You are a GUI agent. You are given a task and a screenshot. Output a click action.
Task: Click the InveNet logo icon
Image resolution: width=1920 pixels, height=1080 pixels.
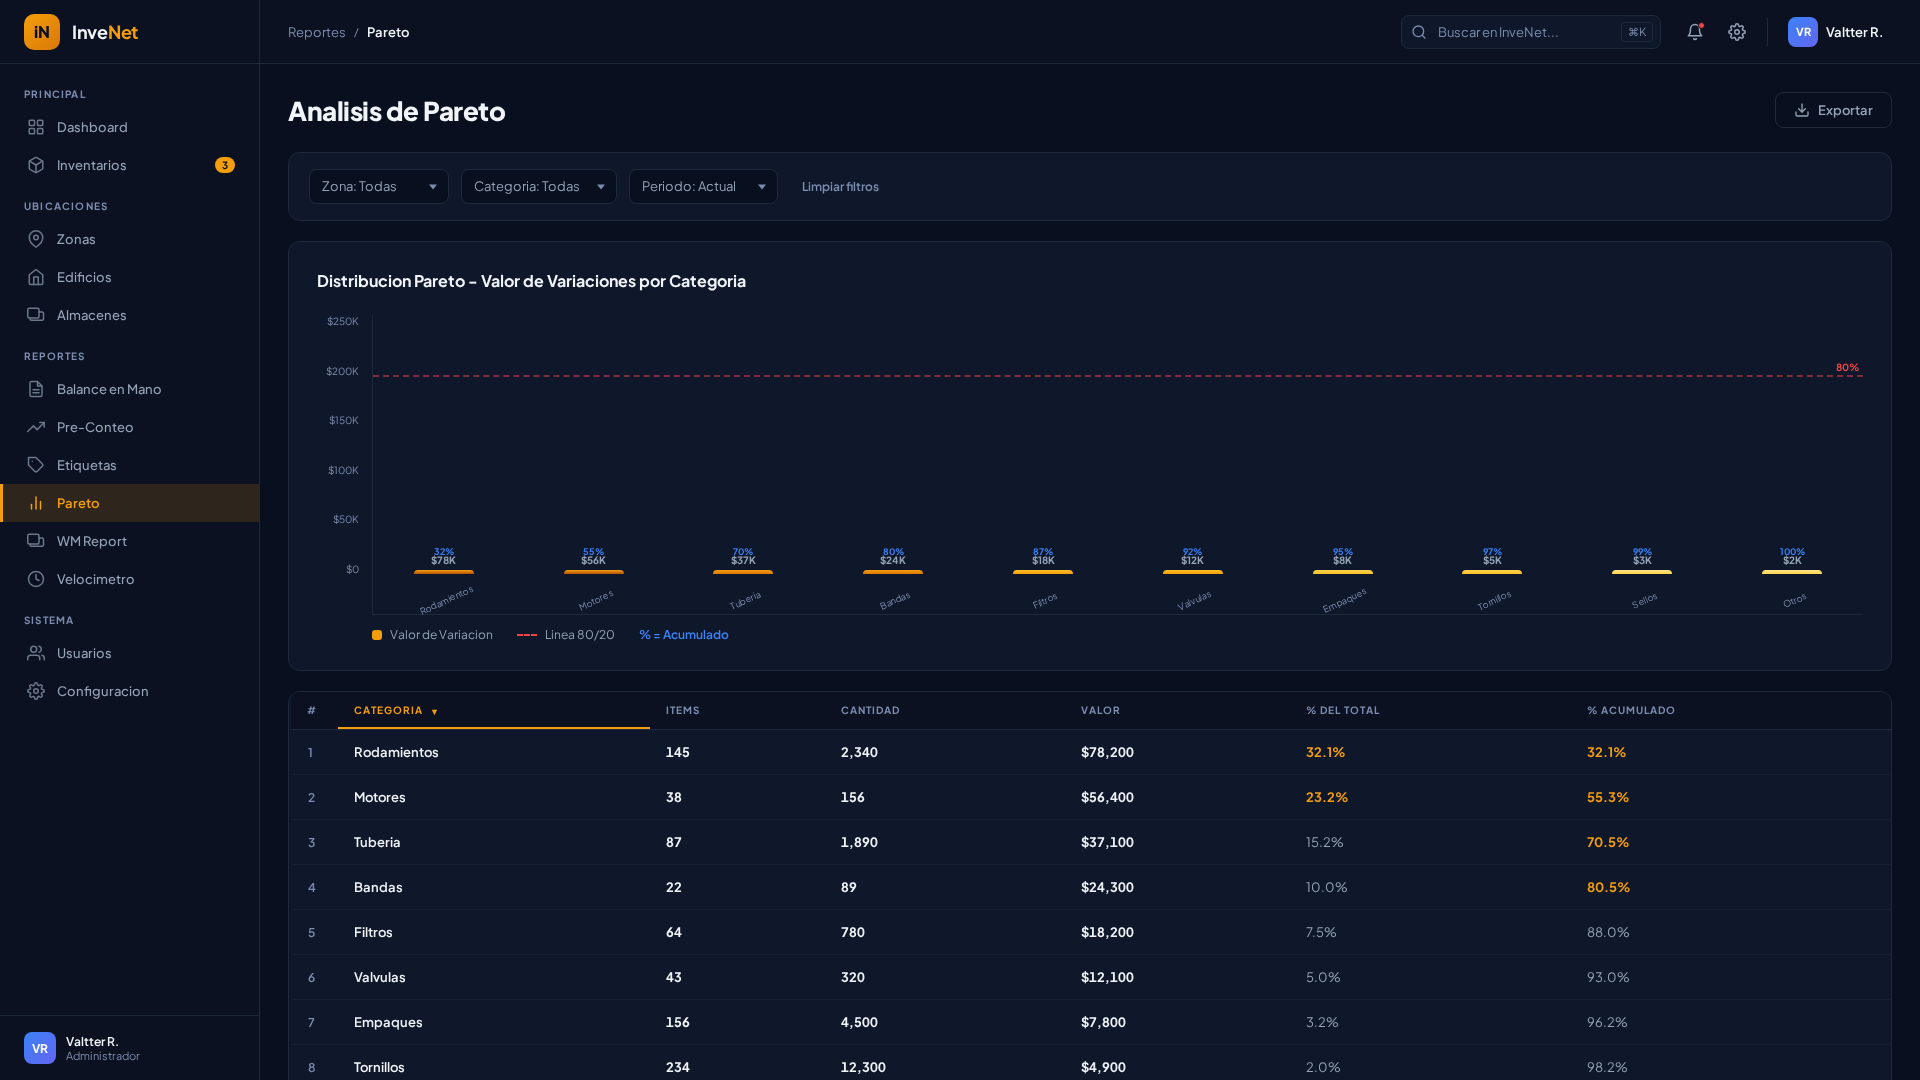42,32
